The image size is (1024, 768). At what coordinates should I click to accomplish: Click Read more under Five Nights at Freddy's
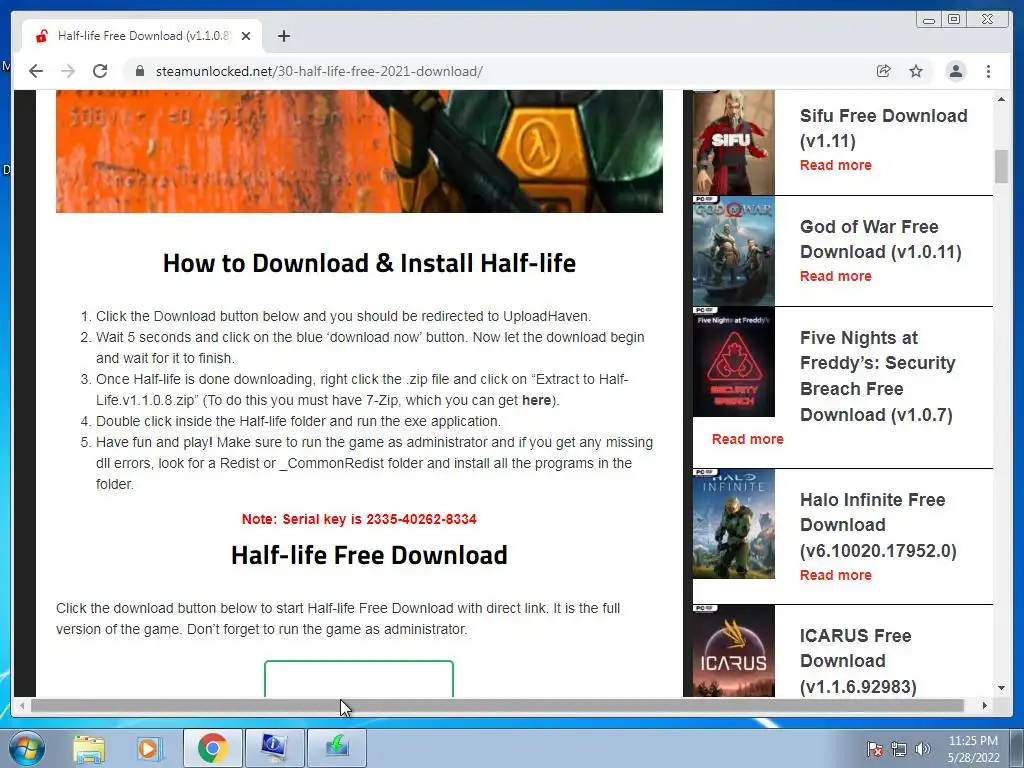(747, 440)
